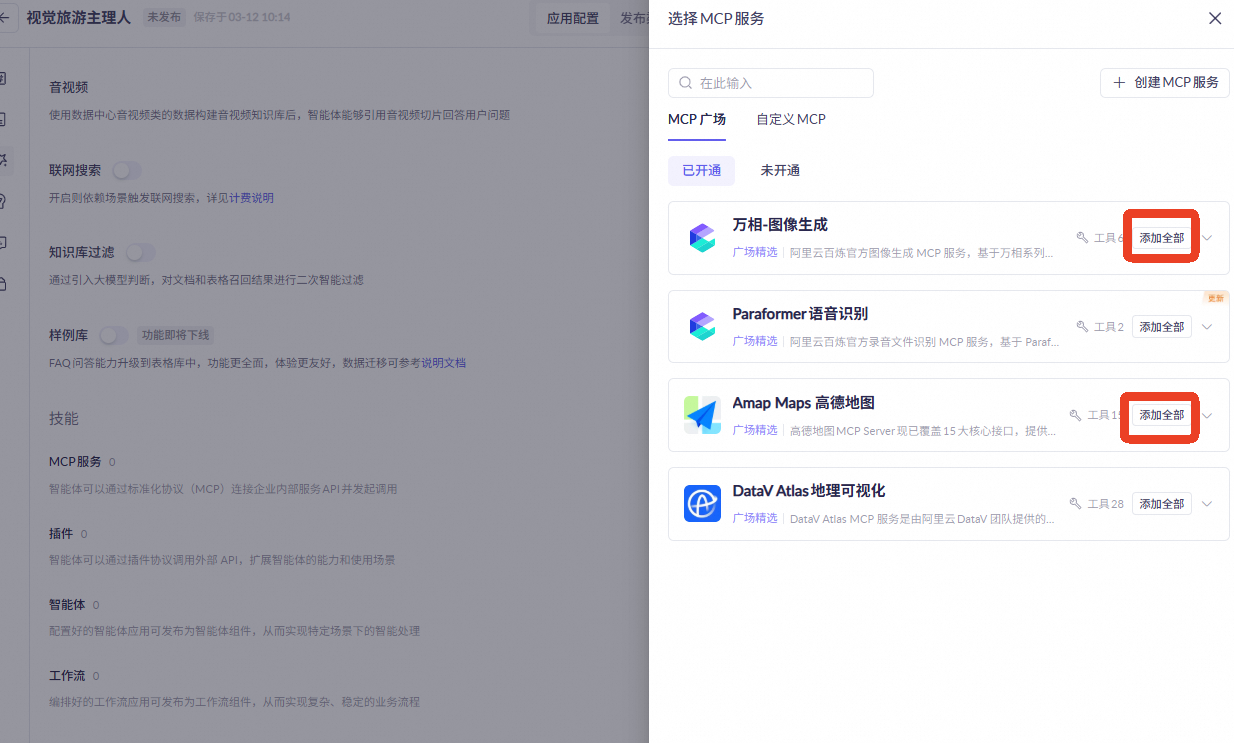
Task: Click the Amap Maps 高德地图 title
Action: (x=804, y=403)
